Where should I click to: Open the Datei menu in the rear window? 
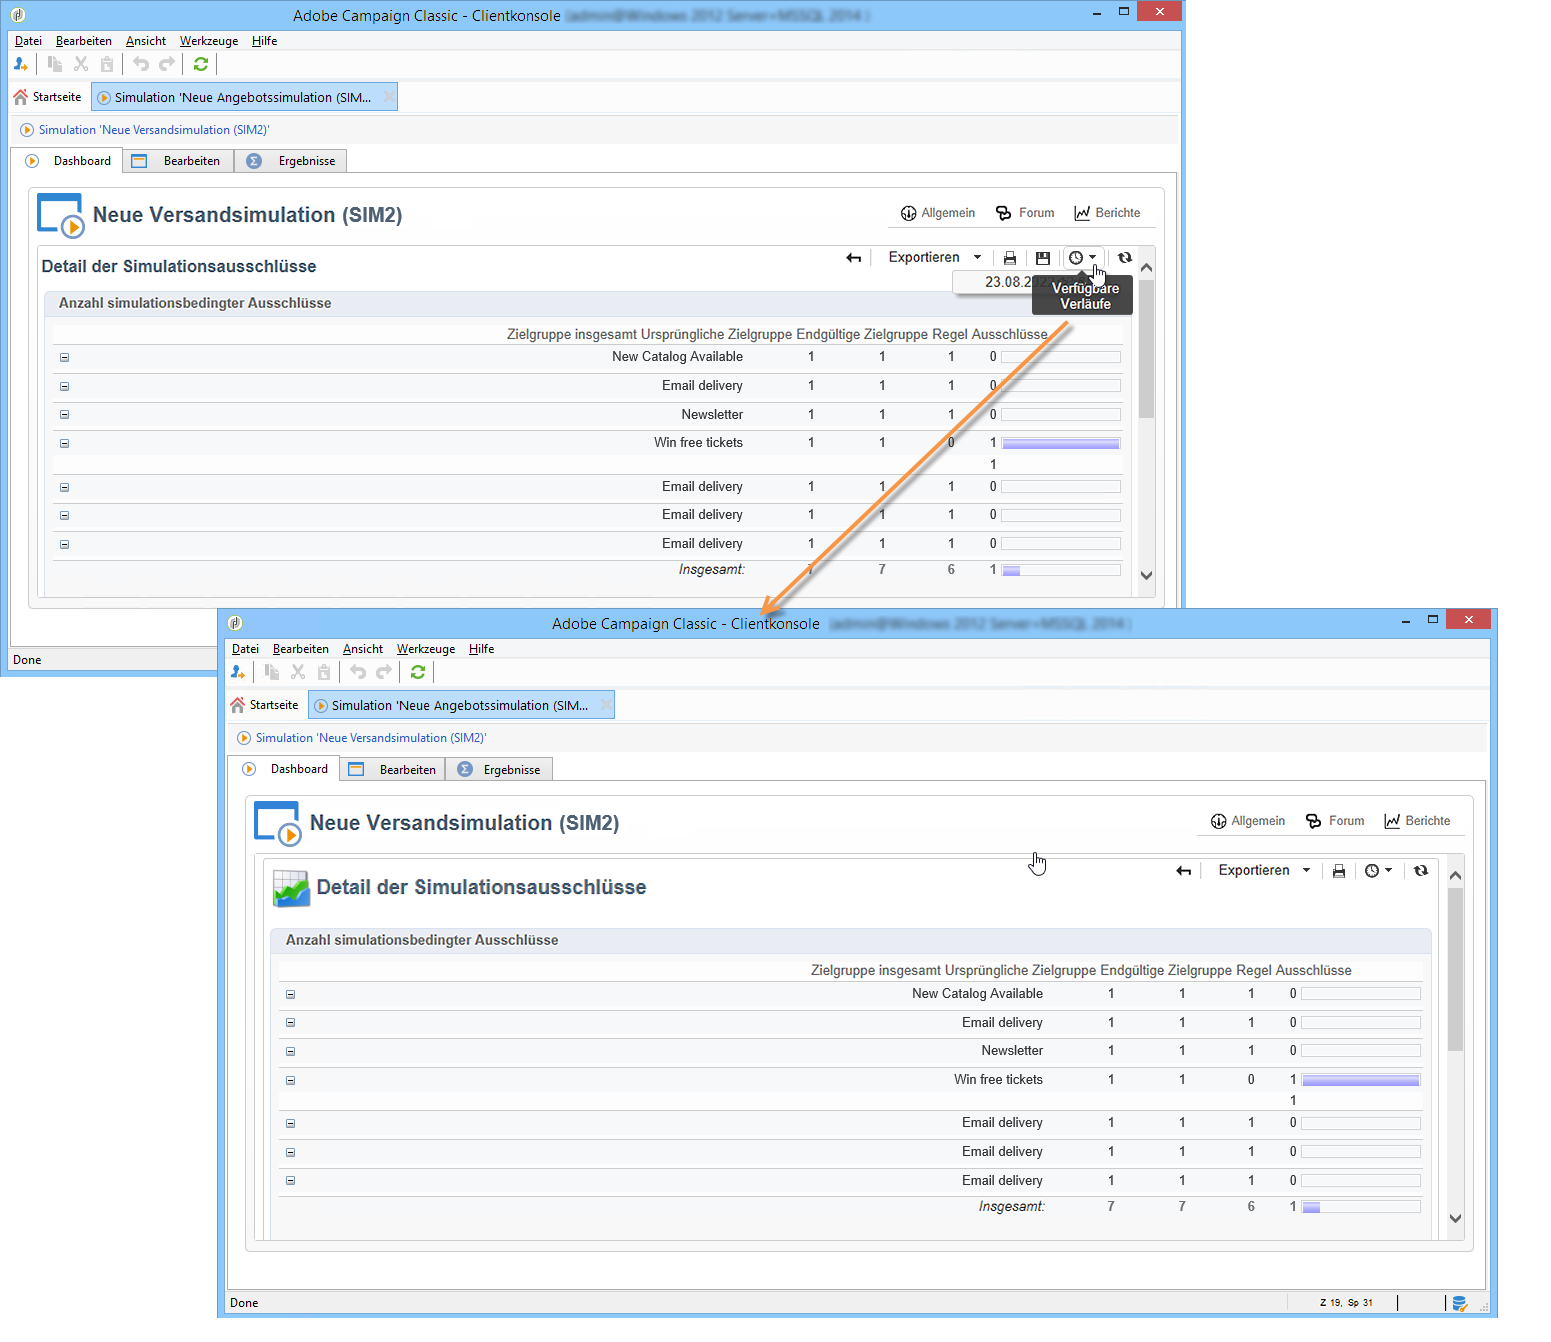click(28, 41)
